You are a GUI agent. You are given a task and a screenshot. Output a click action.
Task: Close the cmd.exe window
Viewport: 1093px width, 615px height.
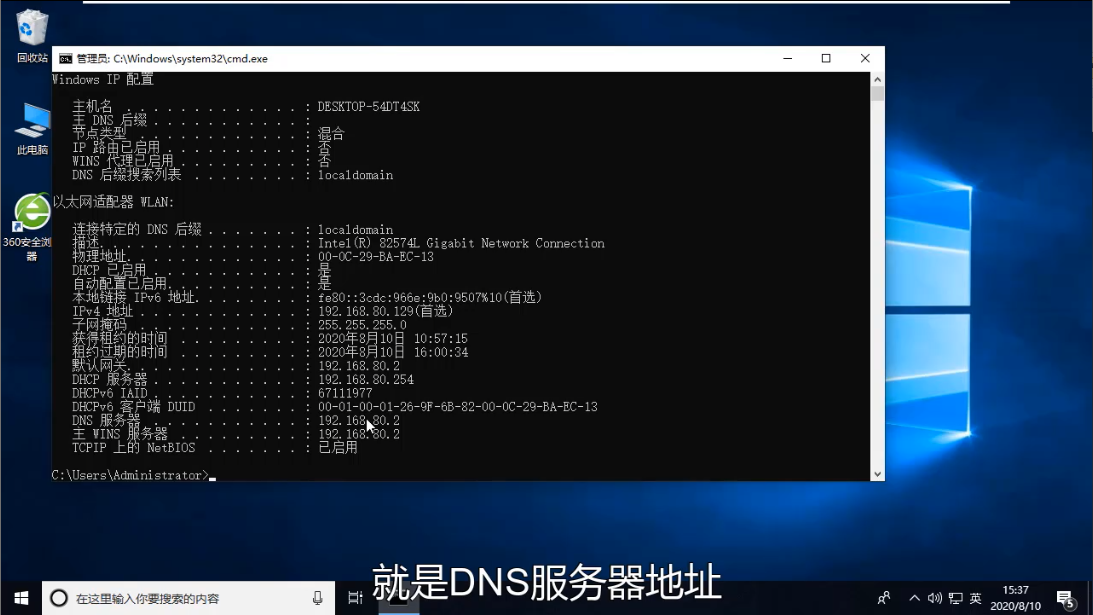pos(865,59)
